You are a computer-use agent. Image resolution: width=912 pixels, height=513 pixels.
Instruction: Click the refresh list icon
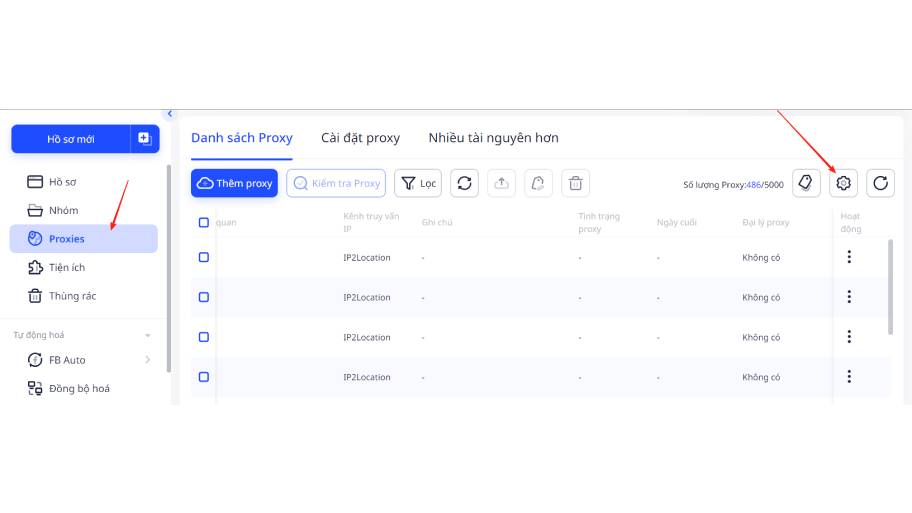[881, 183]
